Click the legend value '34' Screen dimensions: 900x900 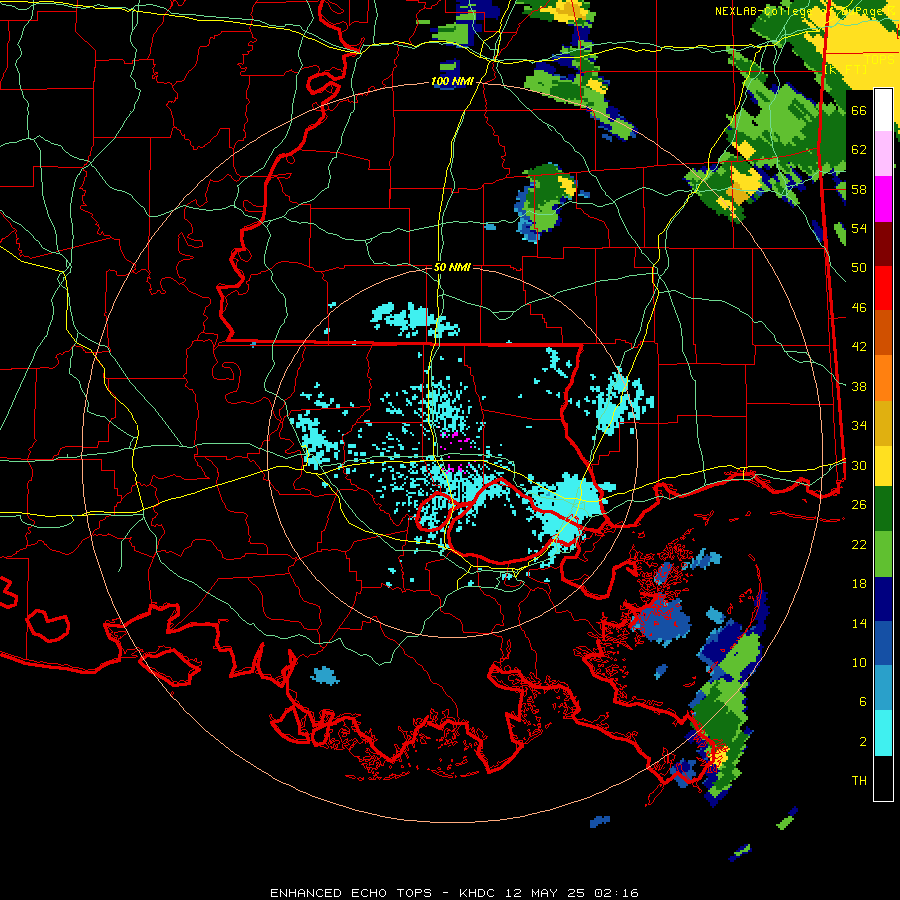tap(859, 426)
